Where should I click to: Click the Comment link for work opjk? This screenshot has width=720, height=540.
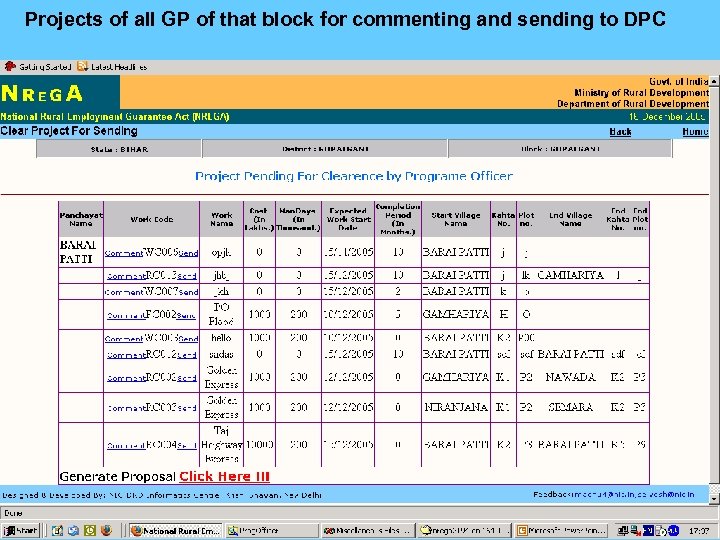click(124, 253)
